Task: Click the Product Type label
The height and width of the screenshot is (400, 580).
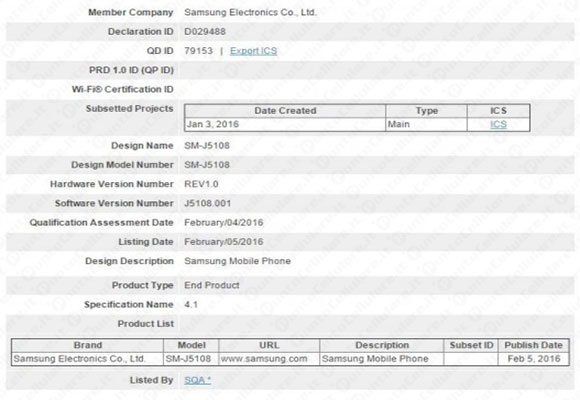Action: pos(143,285)
